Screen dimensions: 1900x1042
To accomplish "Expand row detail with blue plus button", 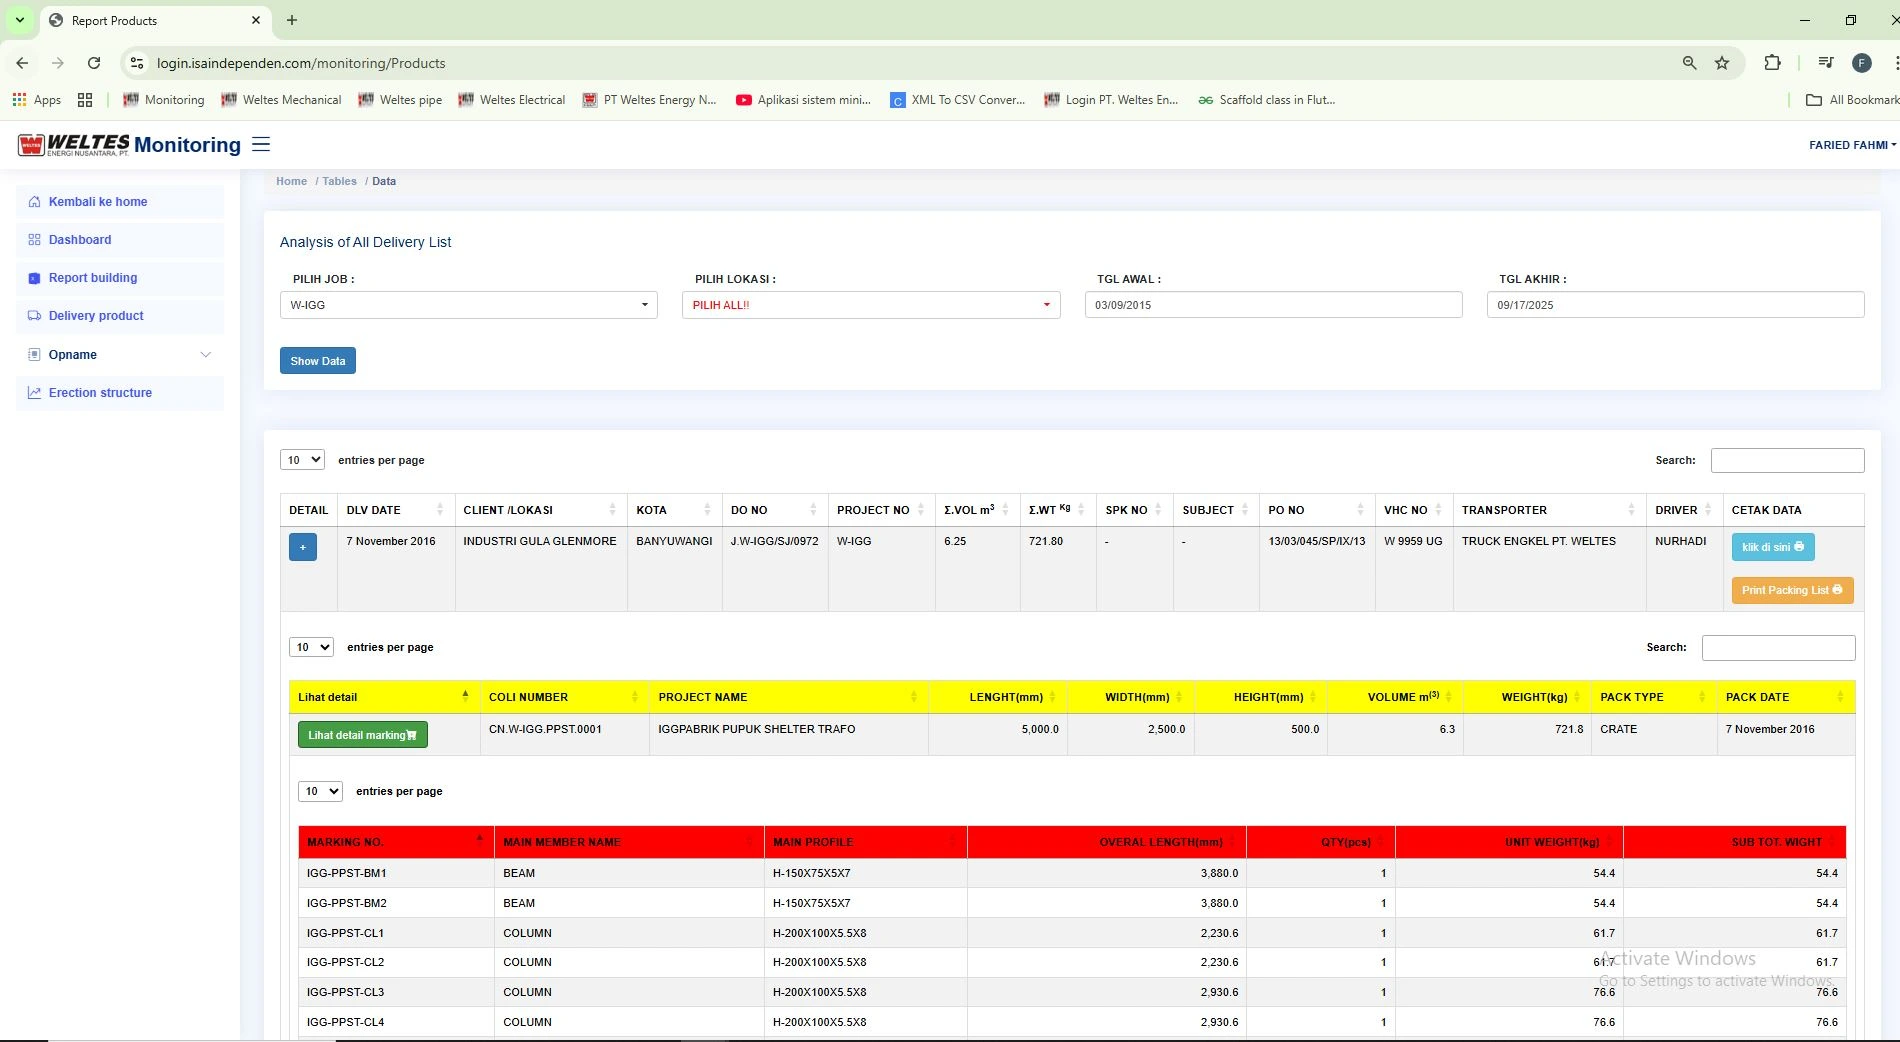I will [303, 547].
